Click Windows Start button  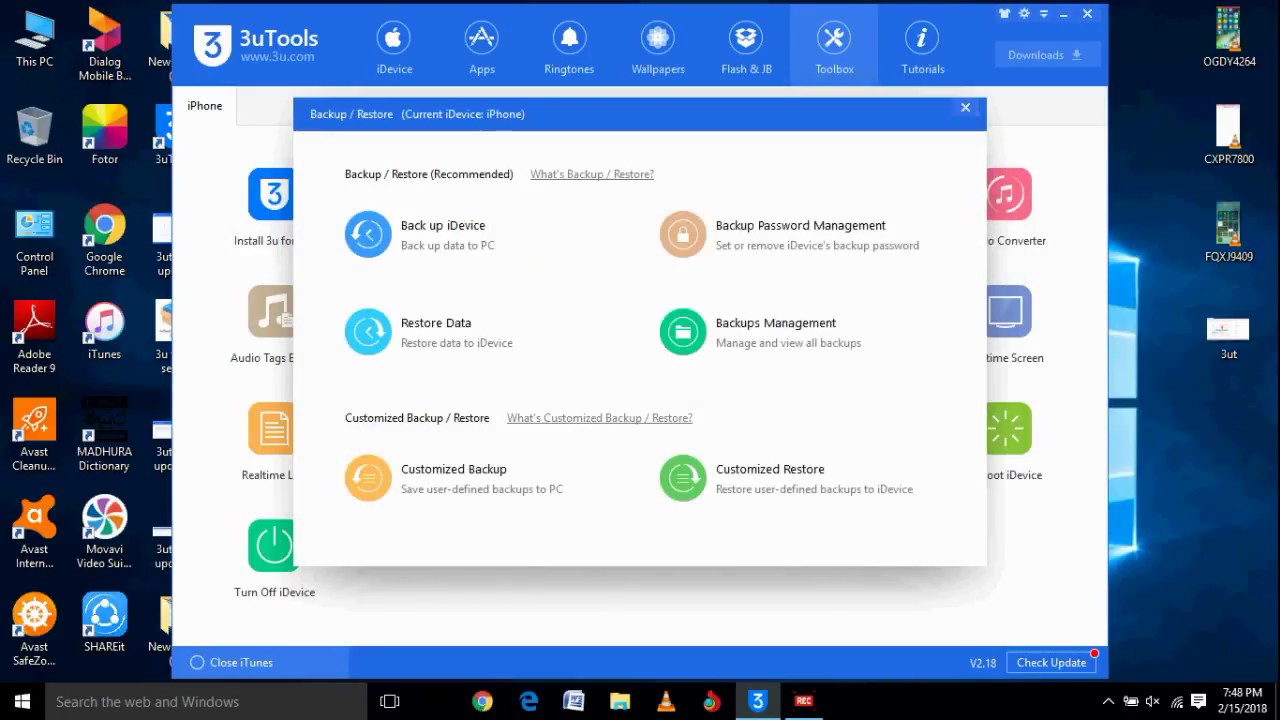click(22, 701)
